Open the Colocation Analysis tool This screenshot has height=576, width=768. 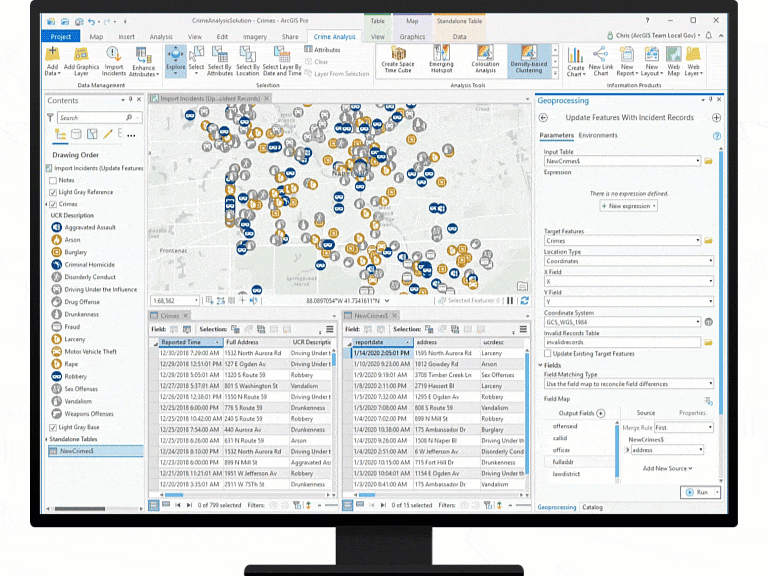(x=485, y=59)
